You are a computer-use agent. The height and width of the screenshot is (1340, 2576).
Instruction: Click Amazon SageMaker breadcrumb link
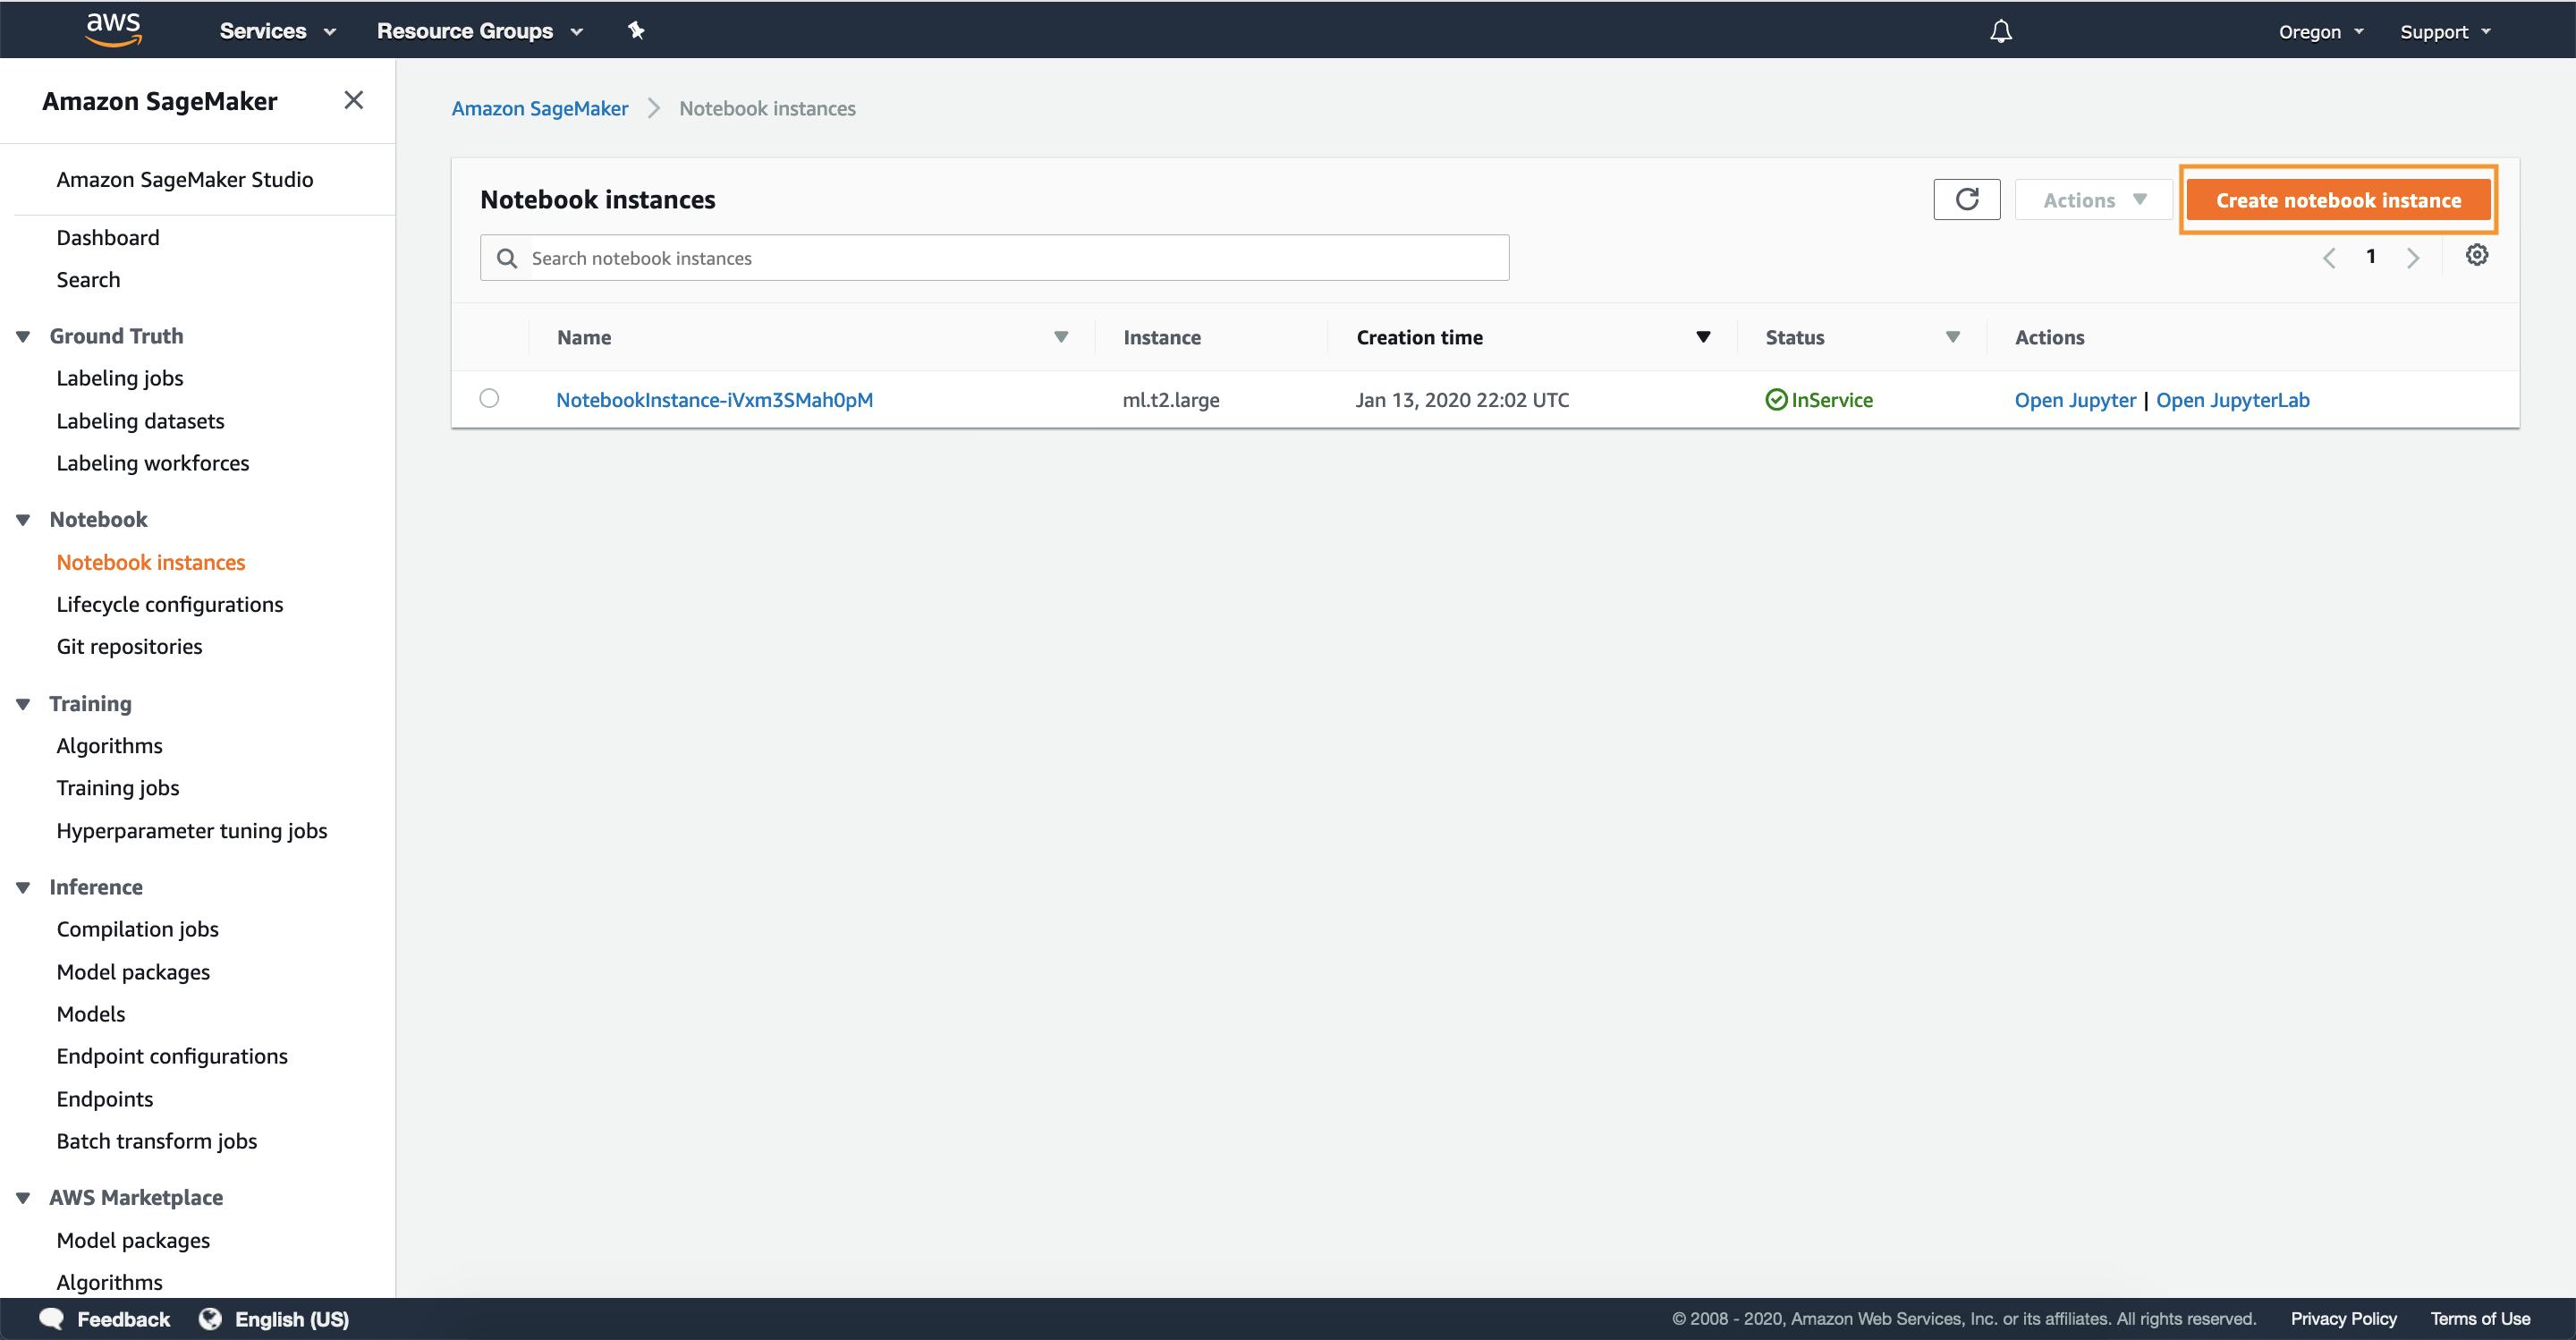click(x=540, y=108)
